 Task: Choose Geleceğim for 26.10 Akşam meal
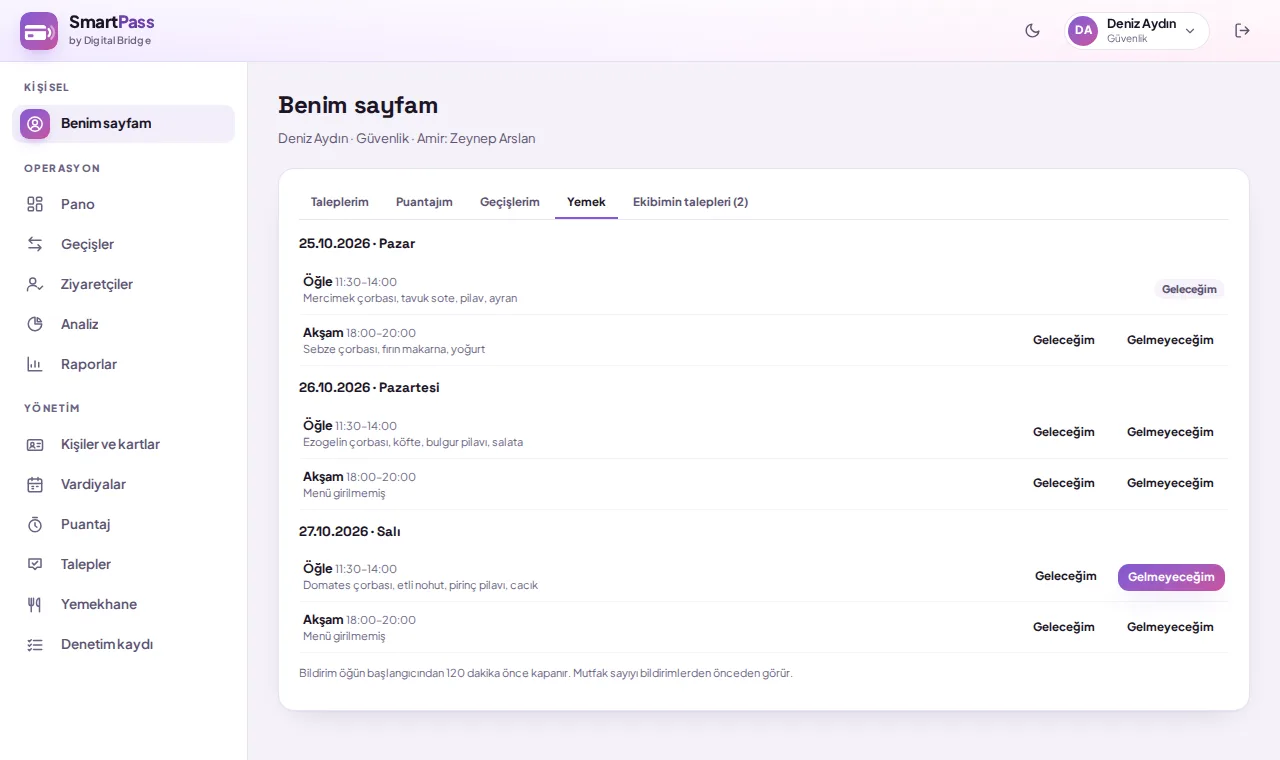(1064, 483)
